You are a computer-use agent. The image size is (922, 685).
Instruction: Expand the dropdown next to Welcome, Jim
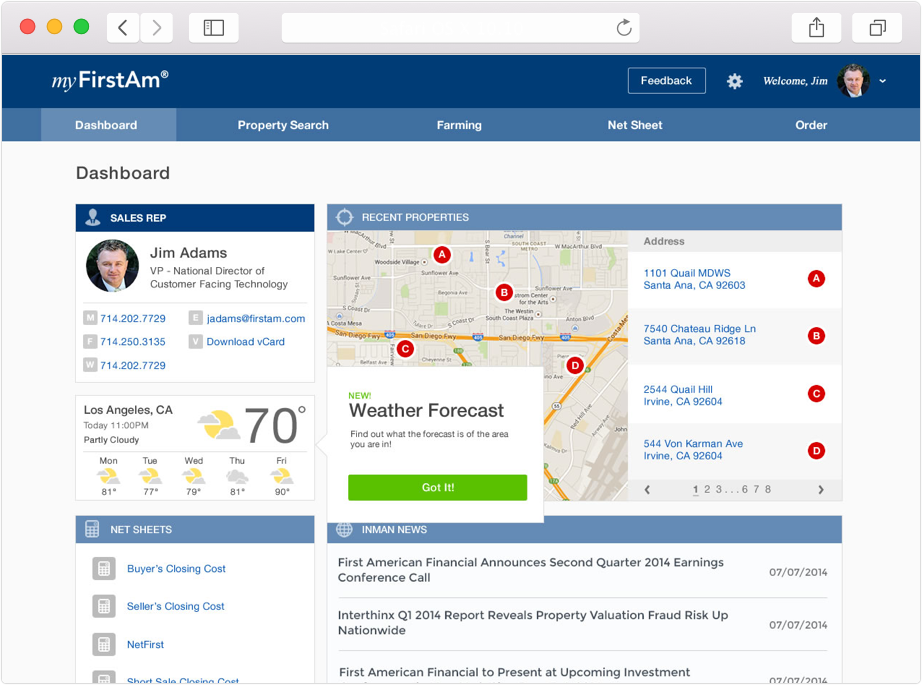[x=884, y=81]
